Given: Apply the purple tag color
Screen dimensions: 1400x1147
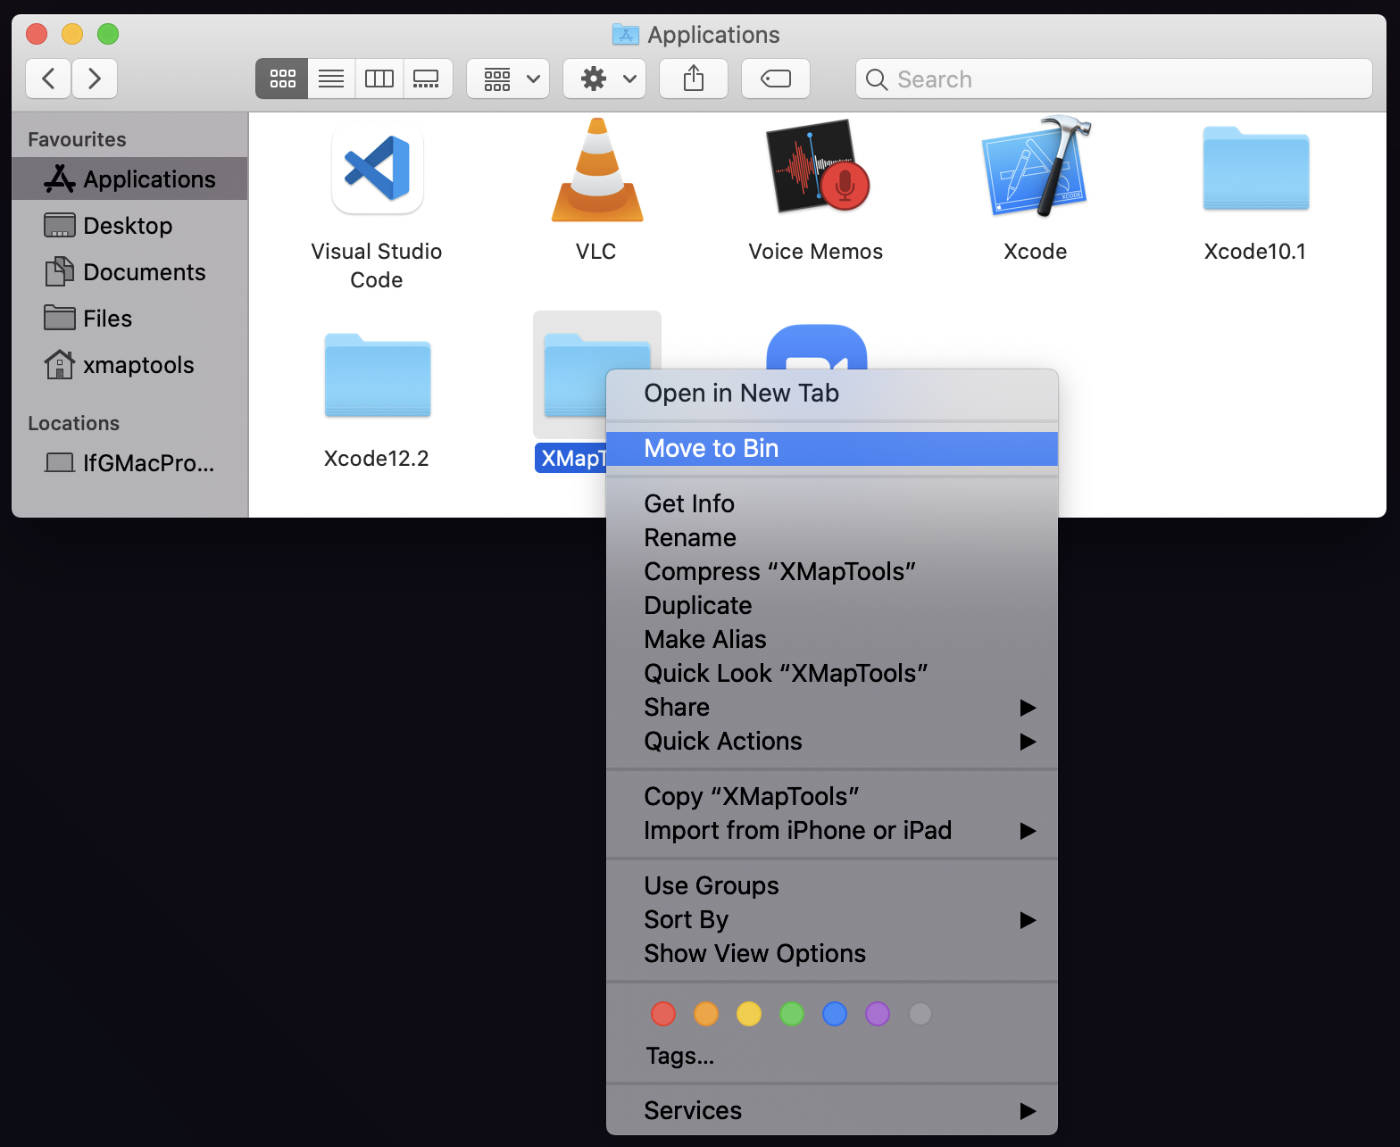Looking at the screenshot, I should (878, 1014).
